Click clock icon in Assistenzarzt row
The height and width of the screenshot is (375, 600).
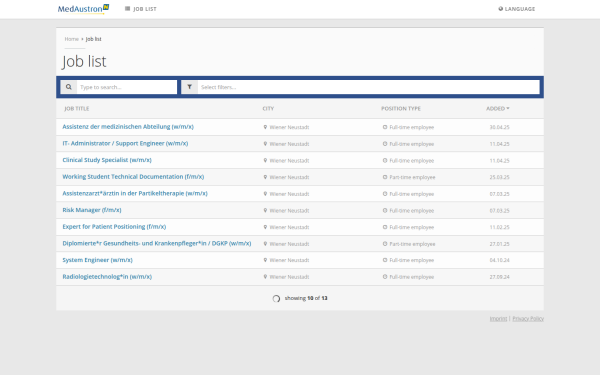[x=385, y=194]
